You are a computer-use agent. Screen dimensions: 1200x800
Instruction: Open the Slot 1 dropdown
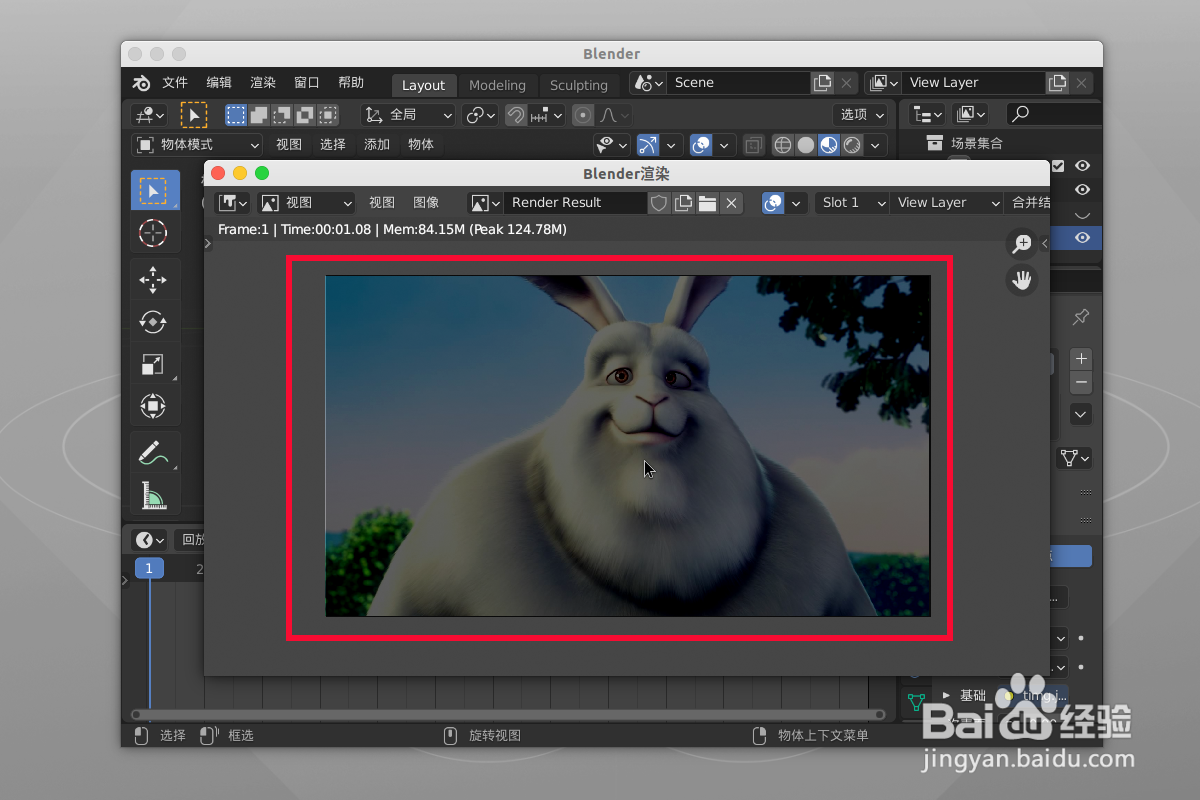(852, 203)
